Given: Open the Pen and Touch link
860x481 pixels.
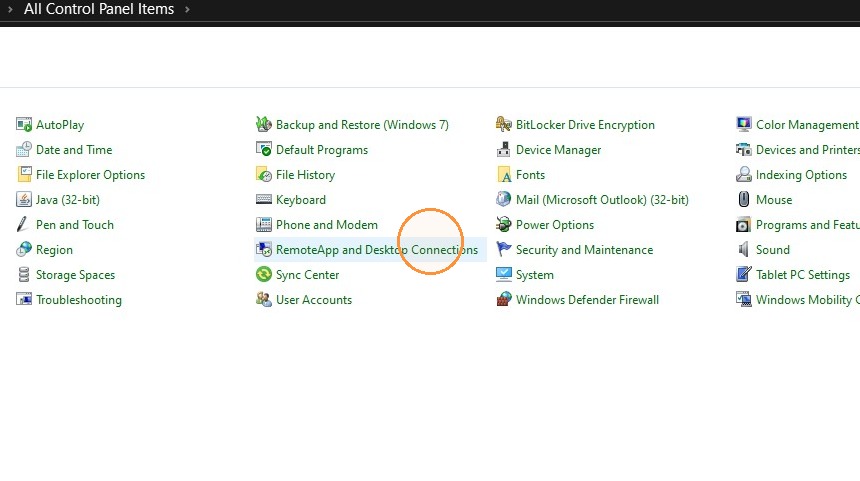Looking at the screenshot, I should 75,225.
